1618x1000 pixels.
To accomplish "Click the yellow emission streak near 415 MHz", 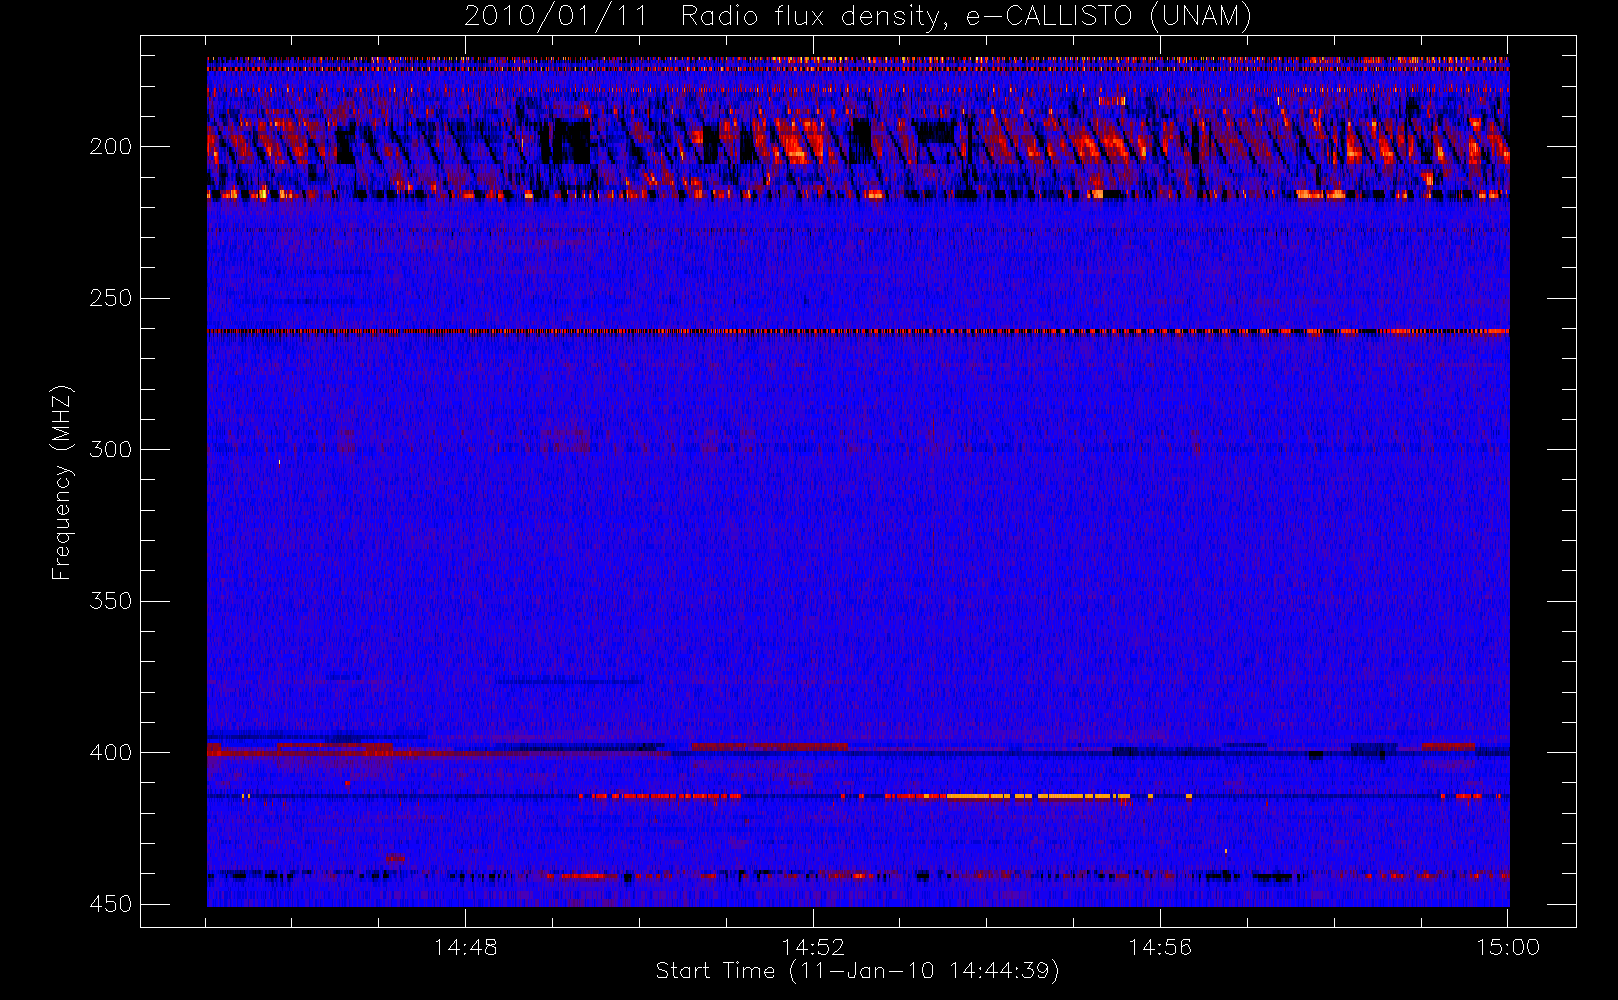I will coord(1038,796).
